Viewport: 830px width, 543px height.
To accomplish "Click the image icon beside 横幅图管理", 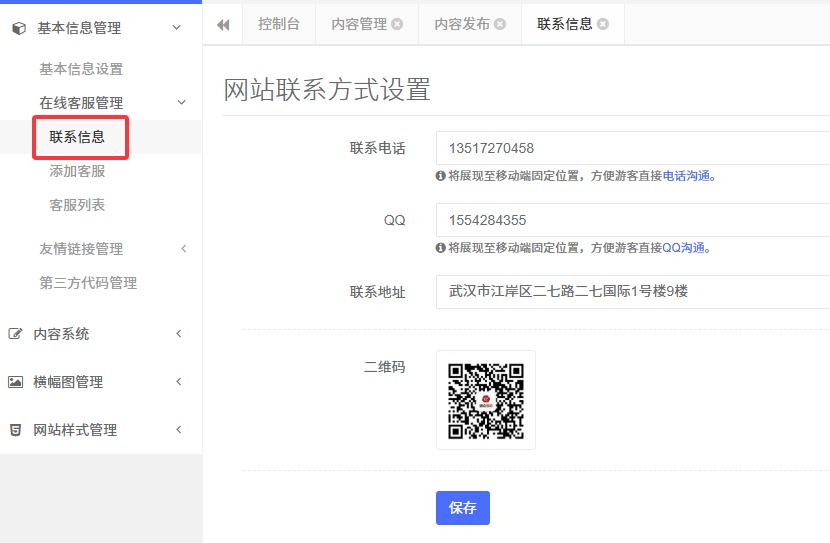I will pos(15,382).
